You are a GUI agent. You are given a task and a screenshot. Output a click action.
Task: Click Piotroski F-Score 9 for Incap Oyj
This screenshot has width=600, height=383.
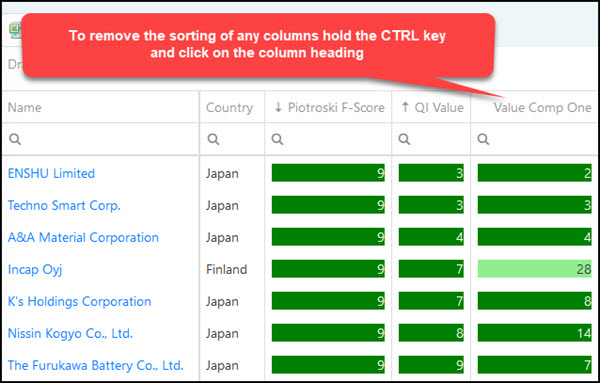(328, 269)
